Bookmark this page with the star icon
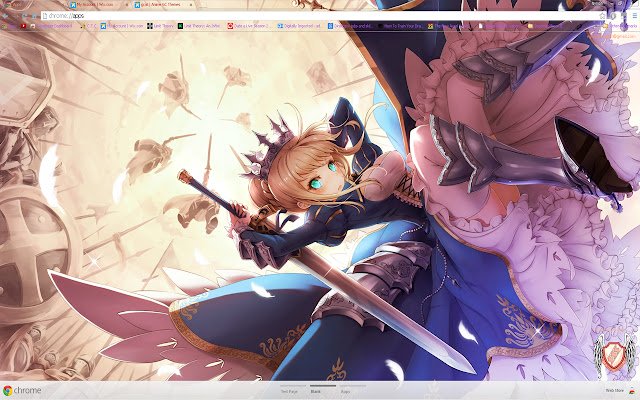The image size is (640, 400). coord(602,16)
